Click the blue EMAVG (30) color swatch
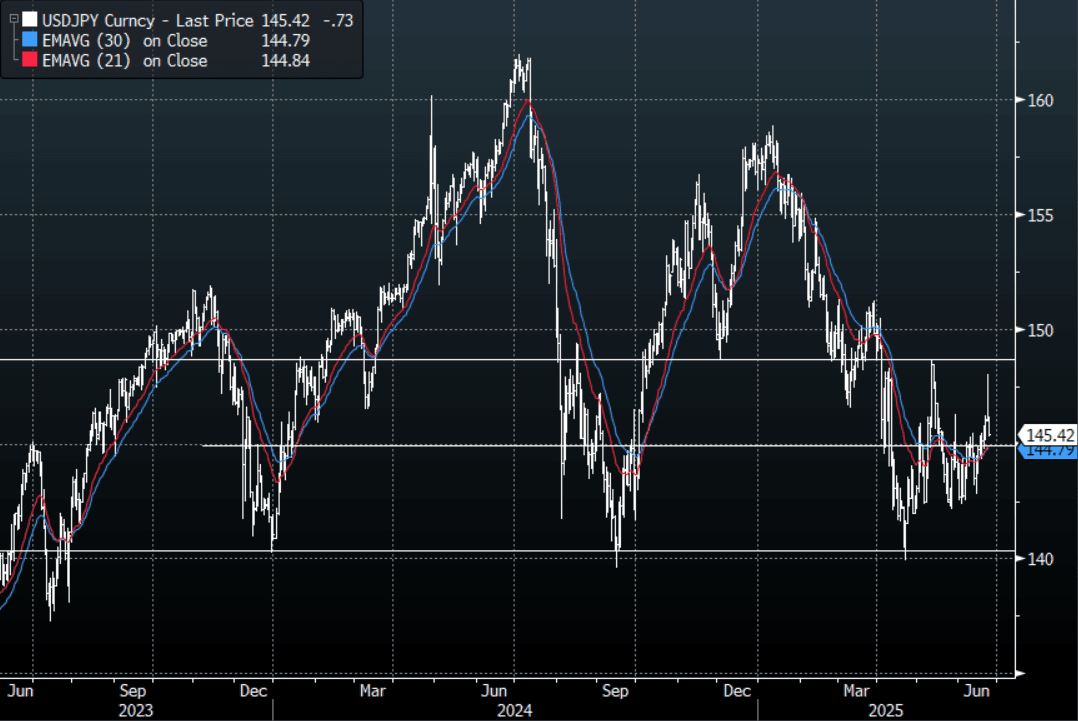This screenshot has height=721, width=1078. point(29,41)
